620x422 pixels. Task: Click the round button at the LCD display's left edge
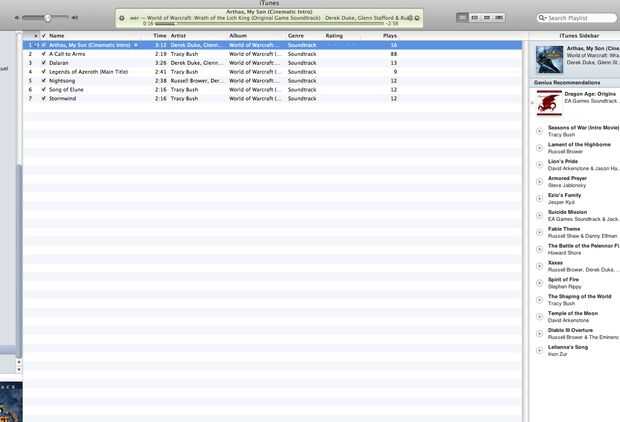[122, 18]
